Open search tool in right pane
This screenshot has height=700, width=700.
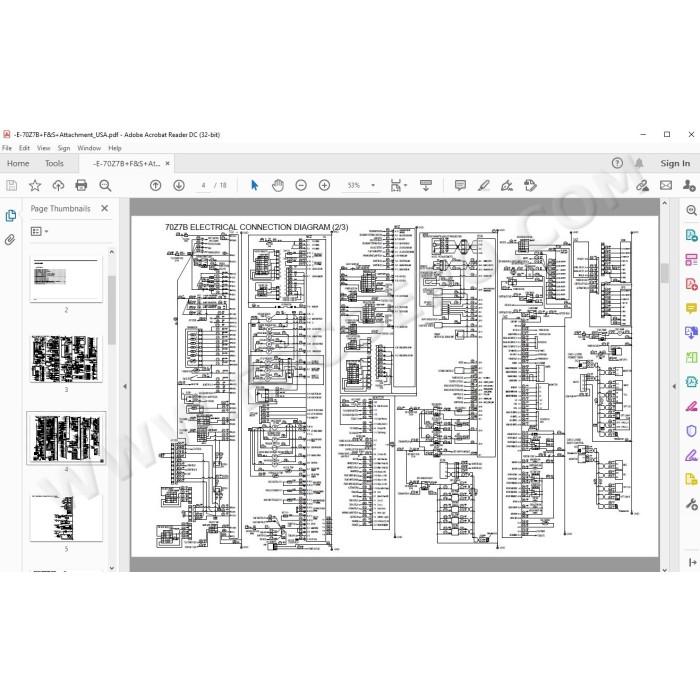point(691,211)
